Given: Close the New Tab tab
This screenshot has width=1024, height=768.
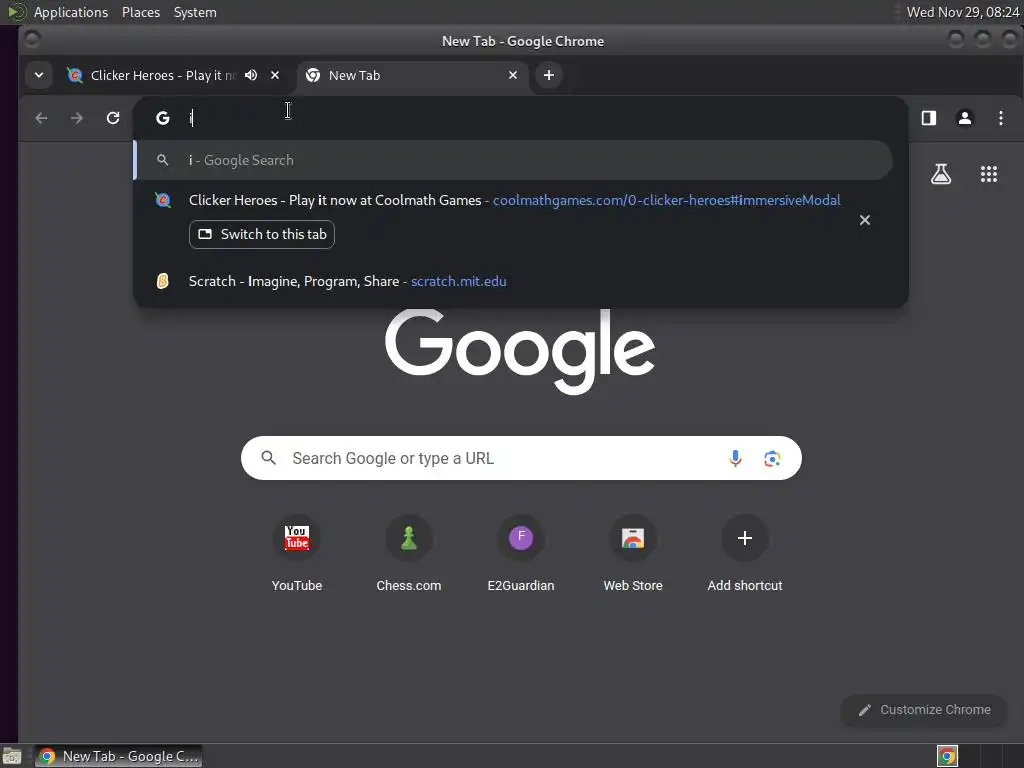Looking at the screenshot, I should [x=513, y=75].
